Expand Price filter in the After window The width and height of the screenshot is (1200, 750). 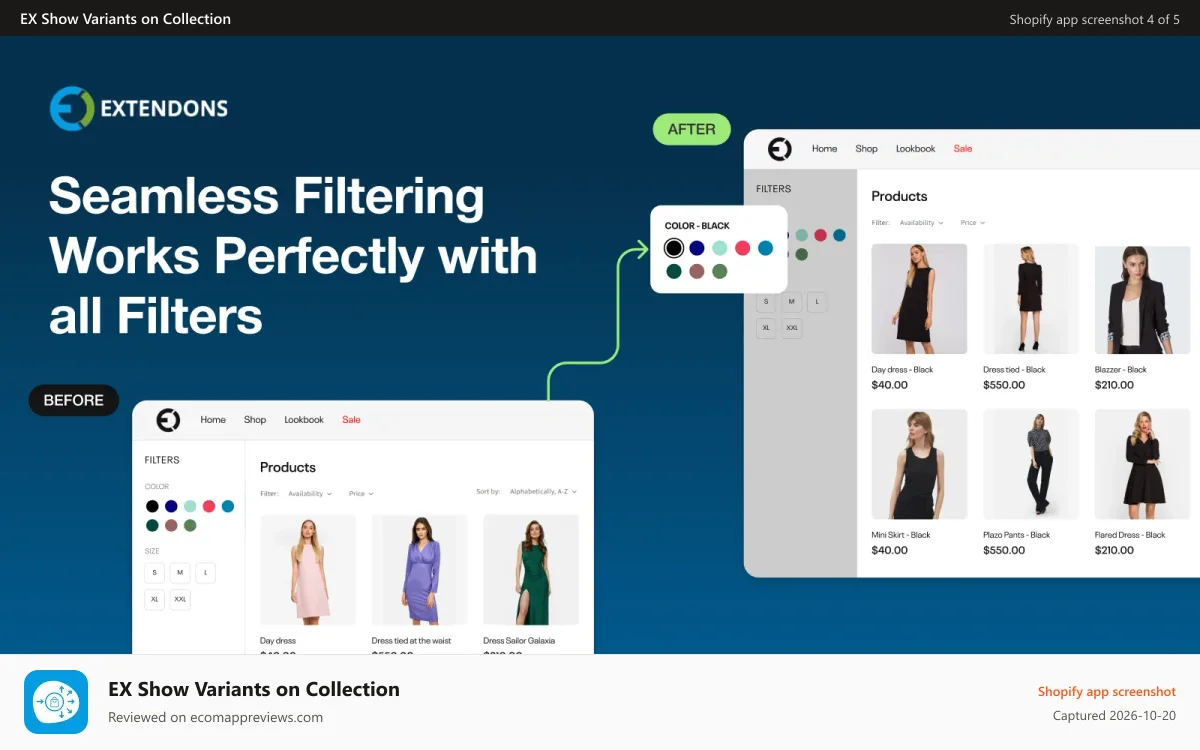click(x=973, y=223)
